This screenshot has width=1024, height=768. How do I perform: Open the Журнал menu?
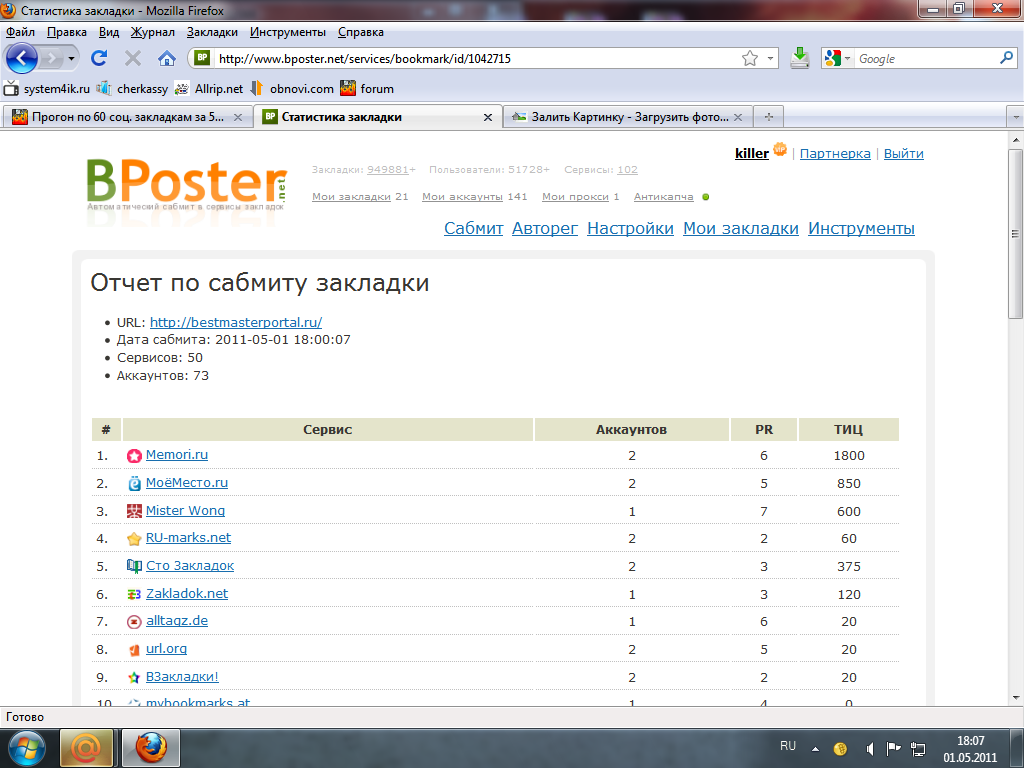(x=152, y=32)
